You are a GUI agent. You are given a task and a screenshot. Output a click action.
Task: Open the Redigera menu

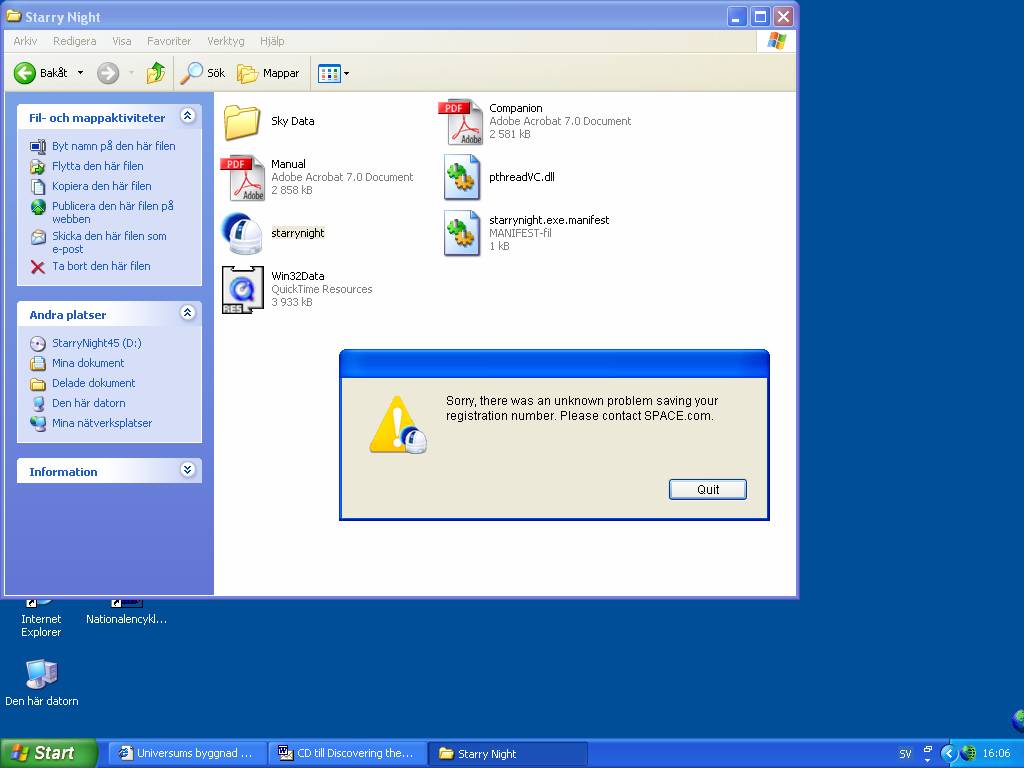tap(74, 41)
